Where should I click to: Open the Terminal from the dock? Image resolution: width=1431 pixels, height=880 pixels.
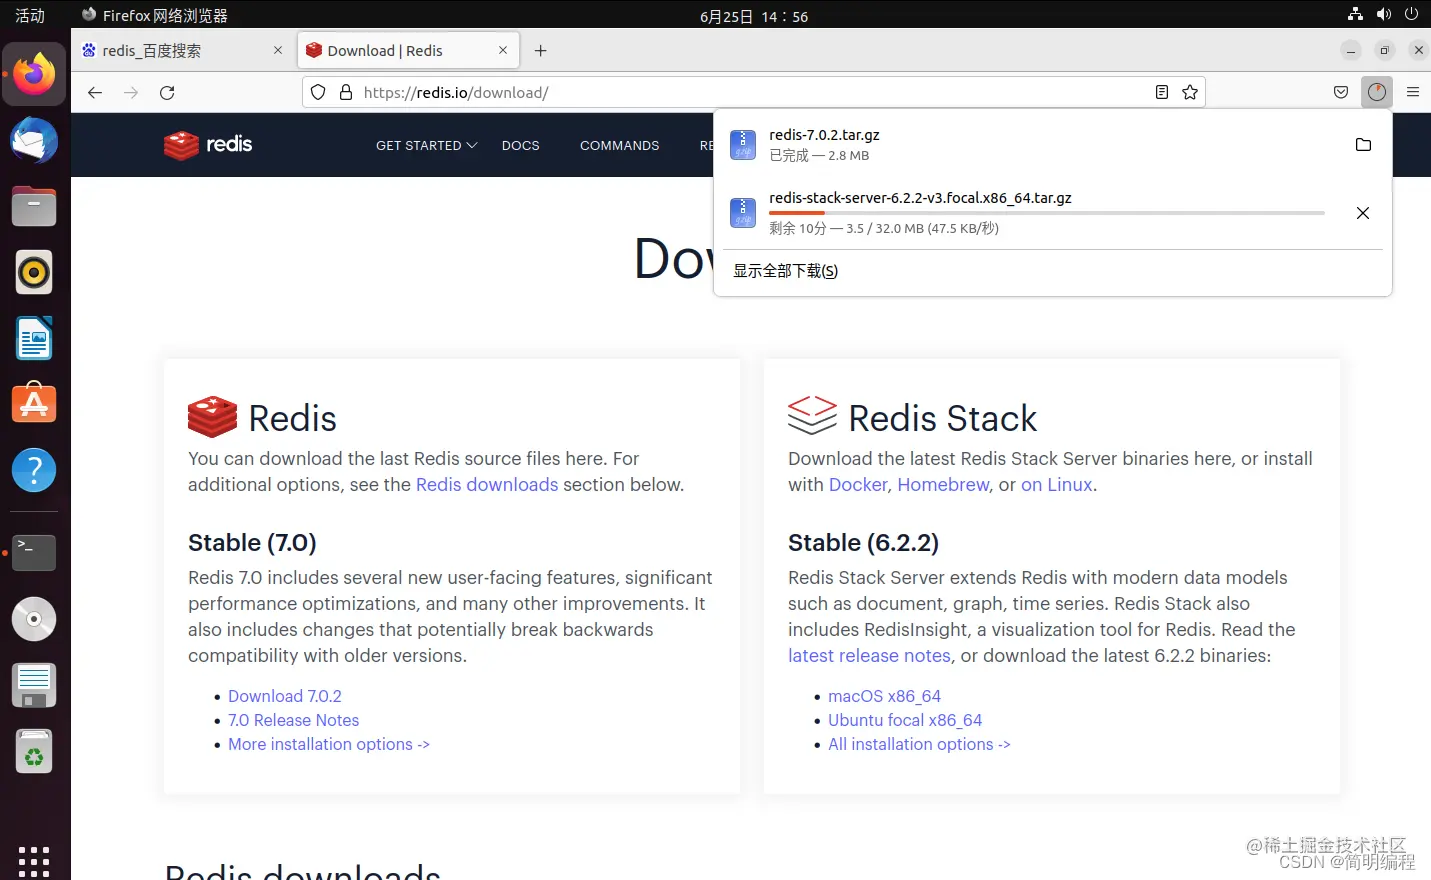pyautogui.click(x=34, y=552)
